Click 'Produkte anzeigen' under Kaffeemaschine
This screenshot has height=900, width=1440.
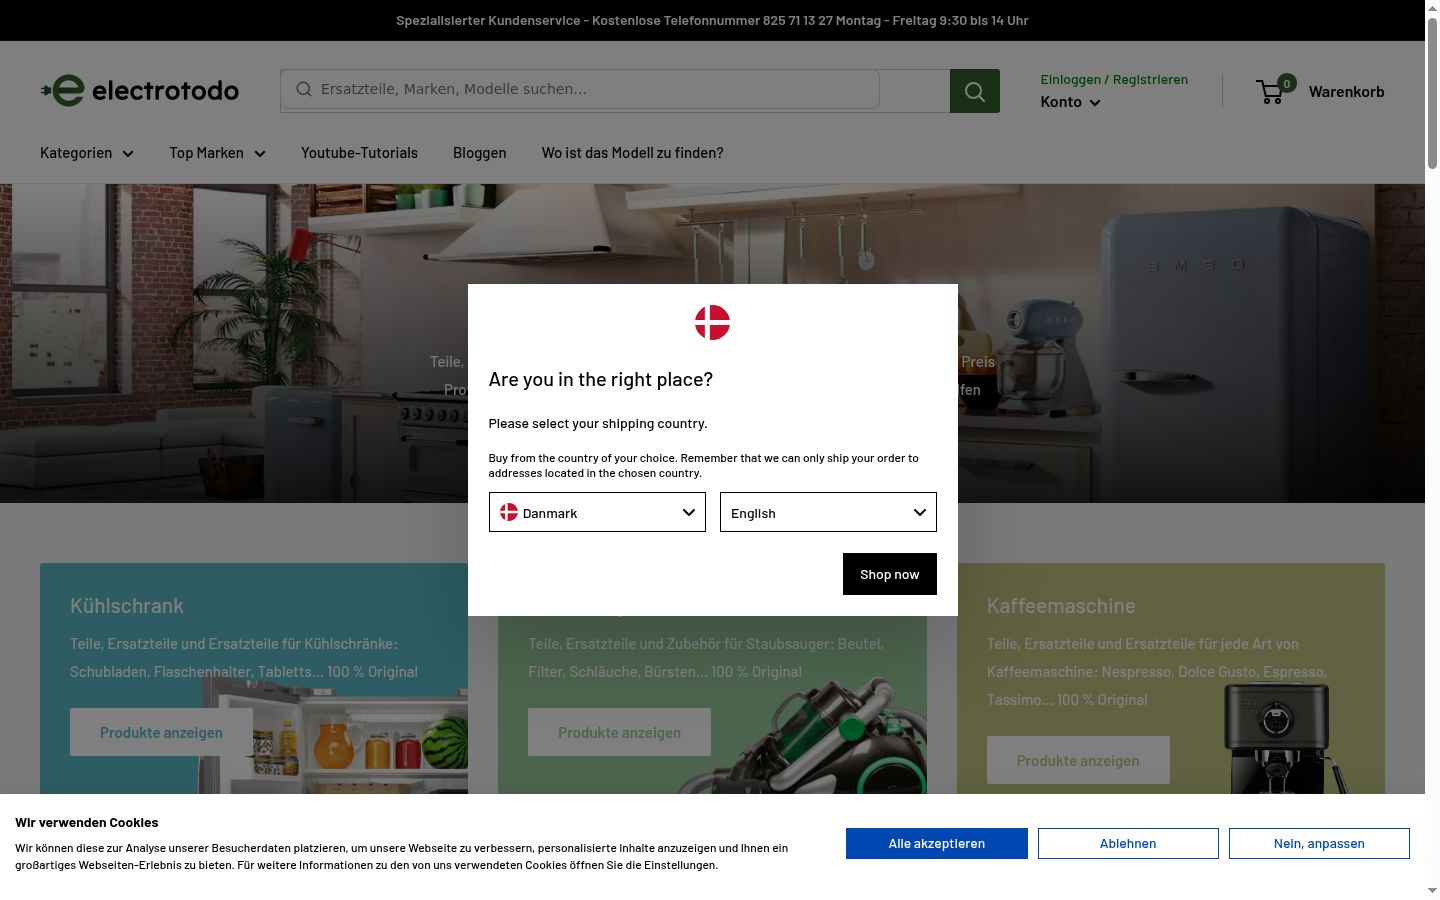tap(1078, 760)
